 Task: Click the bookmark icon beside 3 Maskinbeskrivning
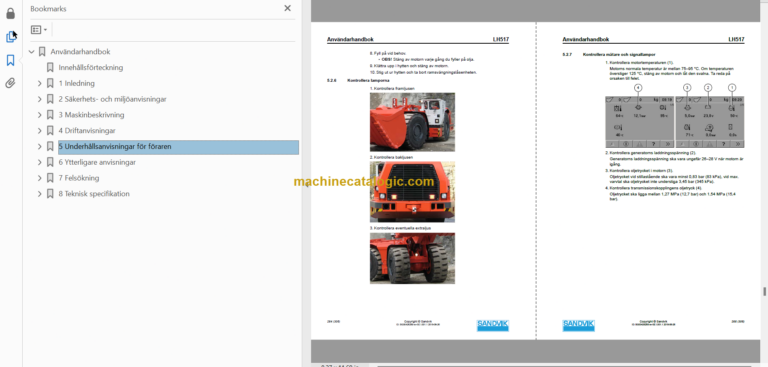50,115
